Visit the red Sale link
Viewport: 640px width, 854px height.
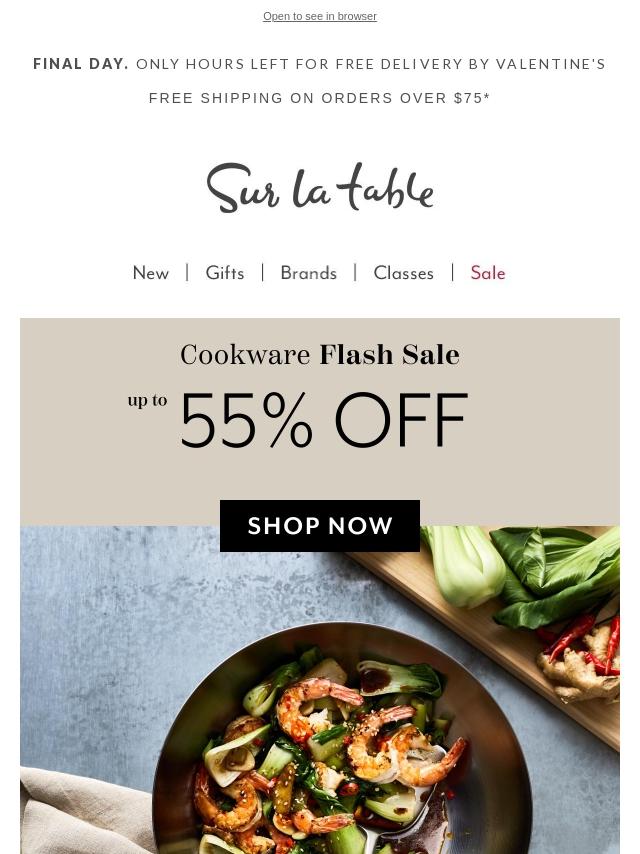[487, 273]
